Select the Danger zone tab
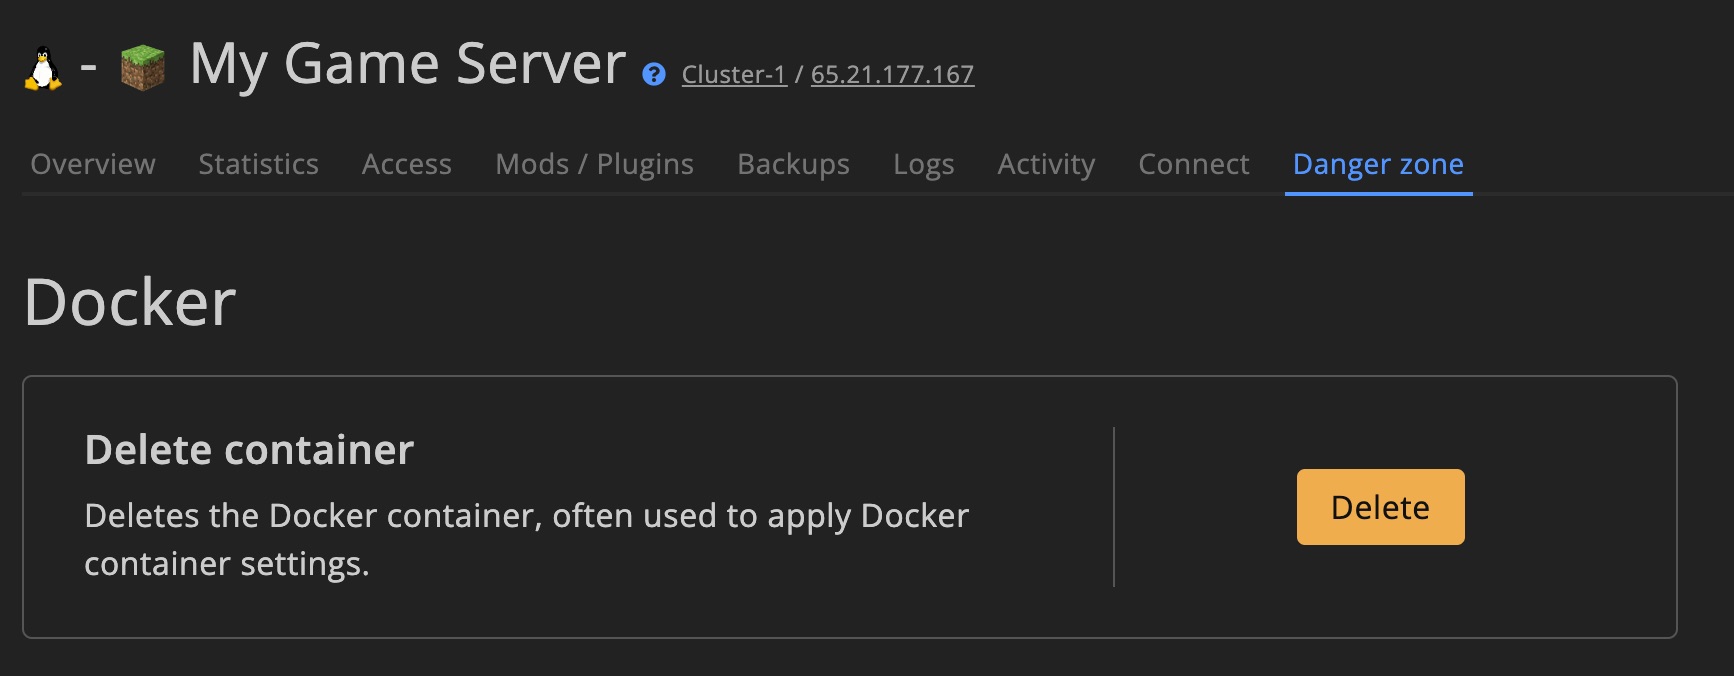The image size is (1734, 676). tap(1378, 163)
